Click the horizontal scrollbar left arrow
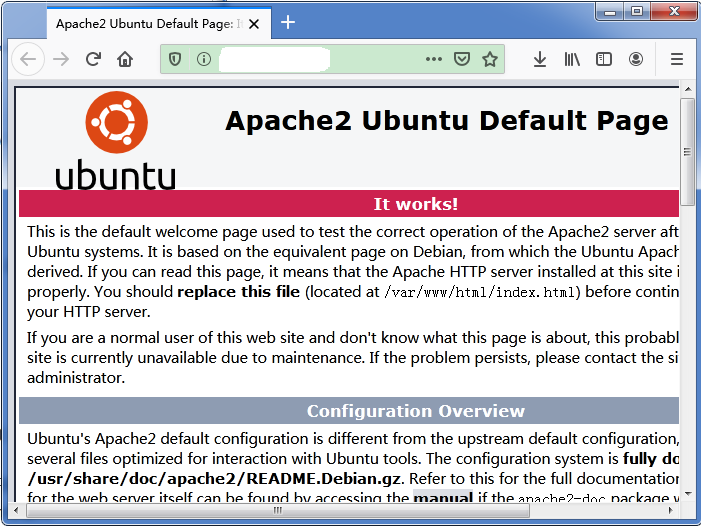 [x=17, y=510]
